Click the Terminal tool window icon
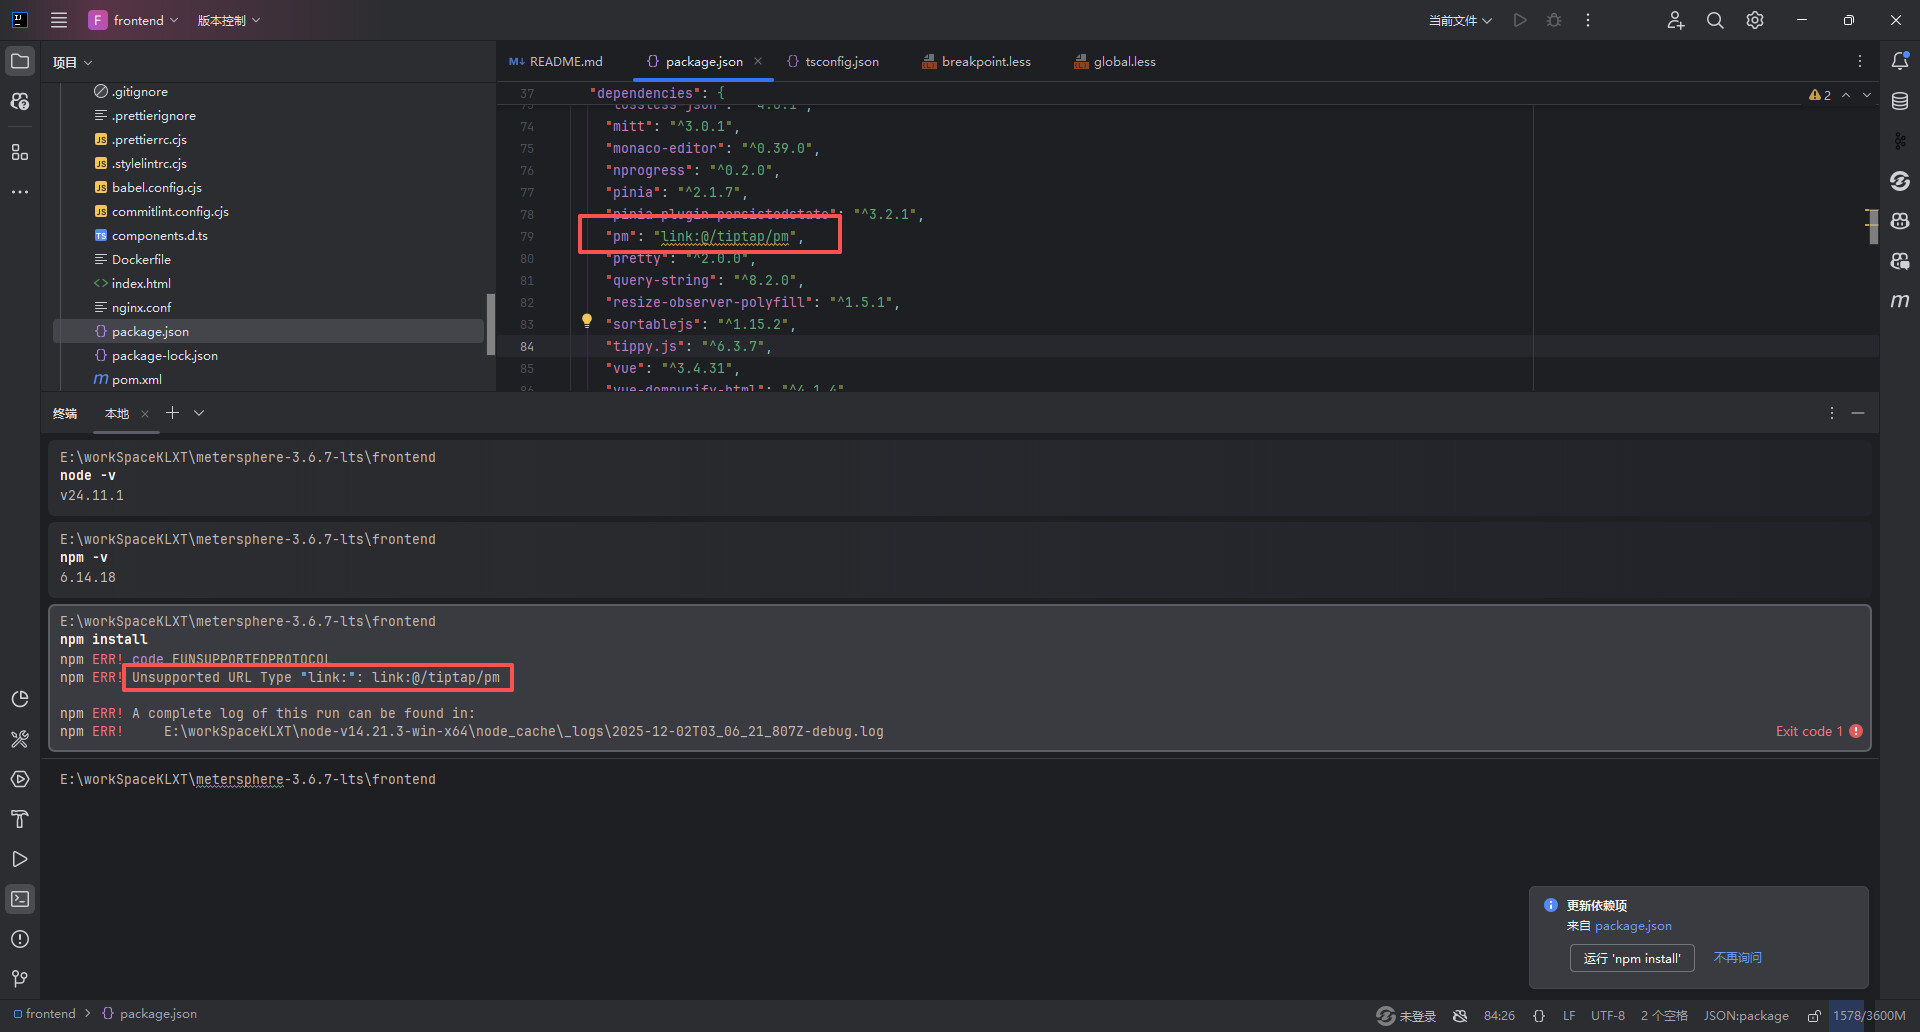1920x1032 pixels. click(20, 899)
